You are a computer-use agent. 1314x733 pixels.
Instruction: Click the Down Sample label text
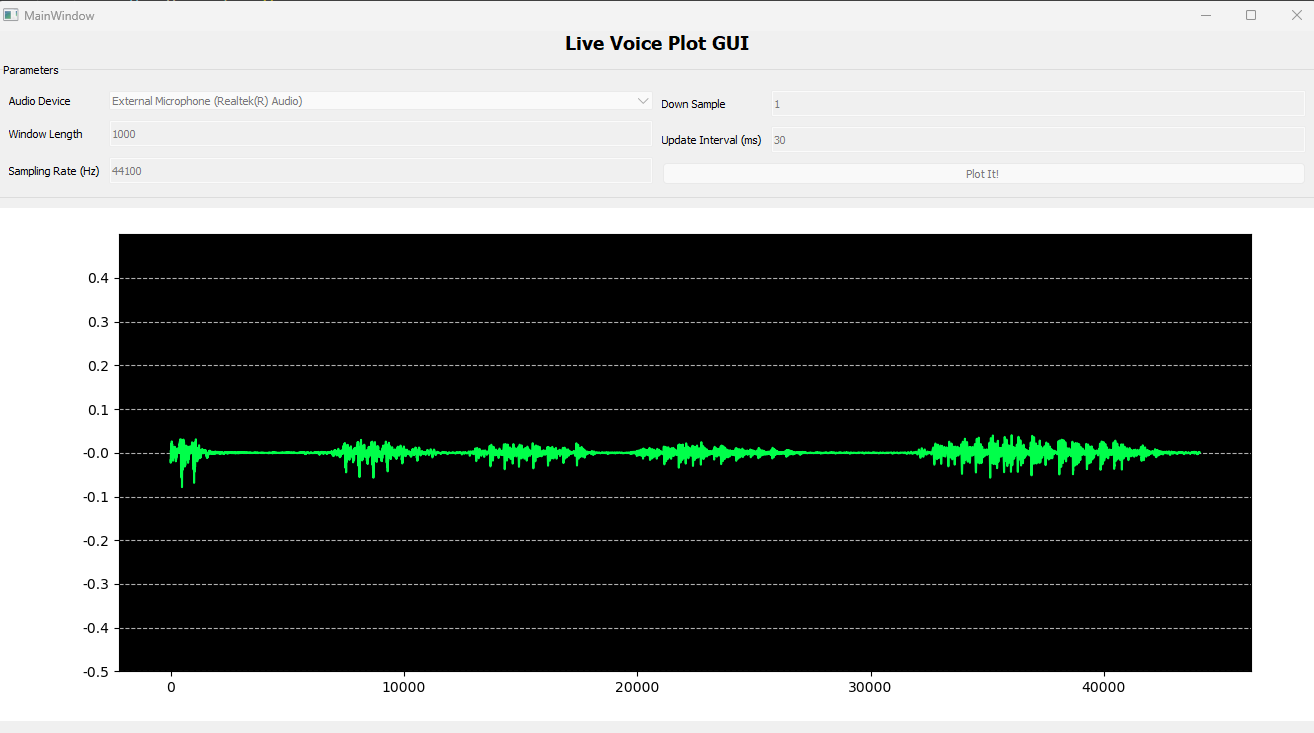[693, 104]
